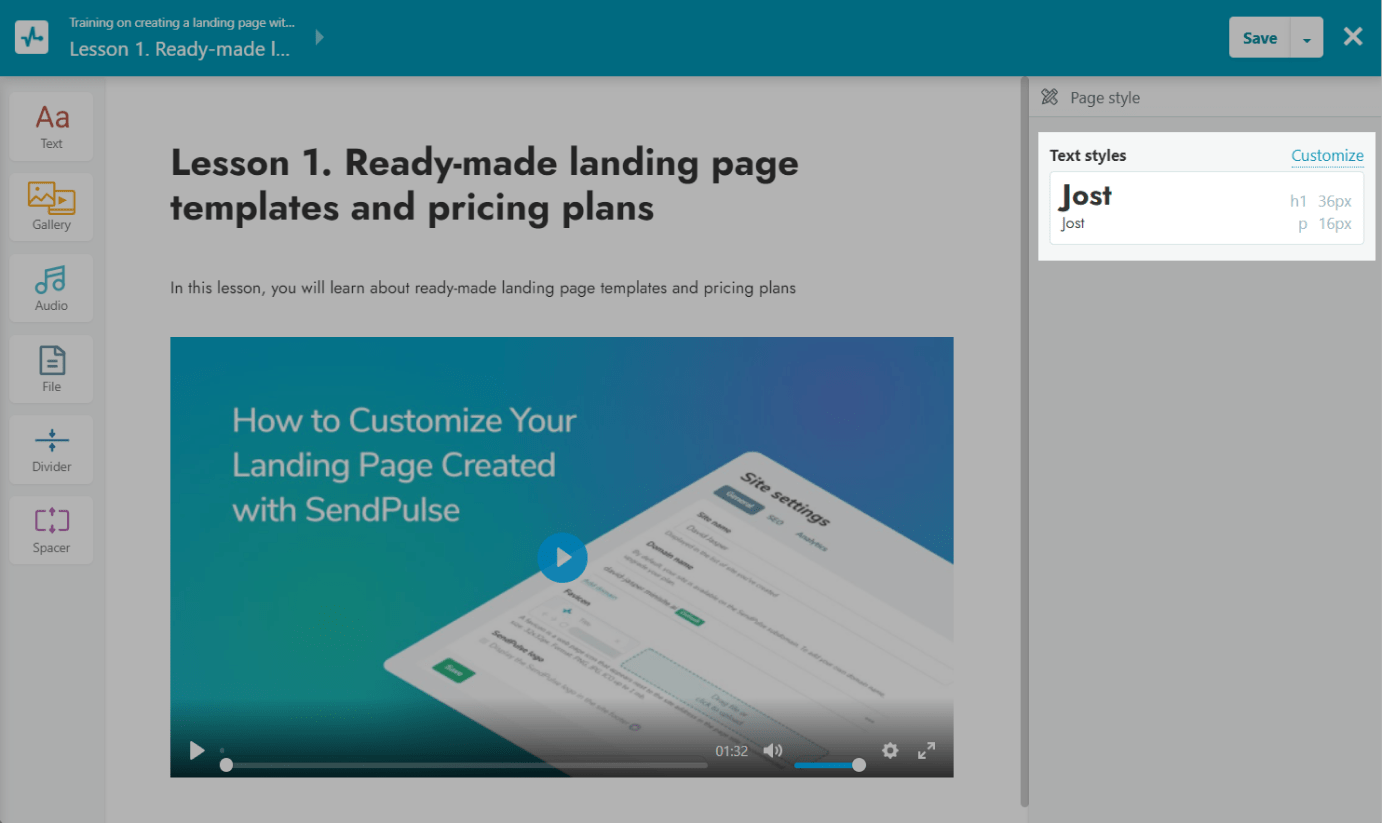Viewport: 1382px width, 823px height.
Task: Save the lesson
Action: [x=1259, y=38]
